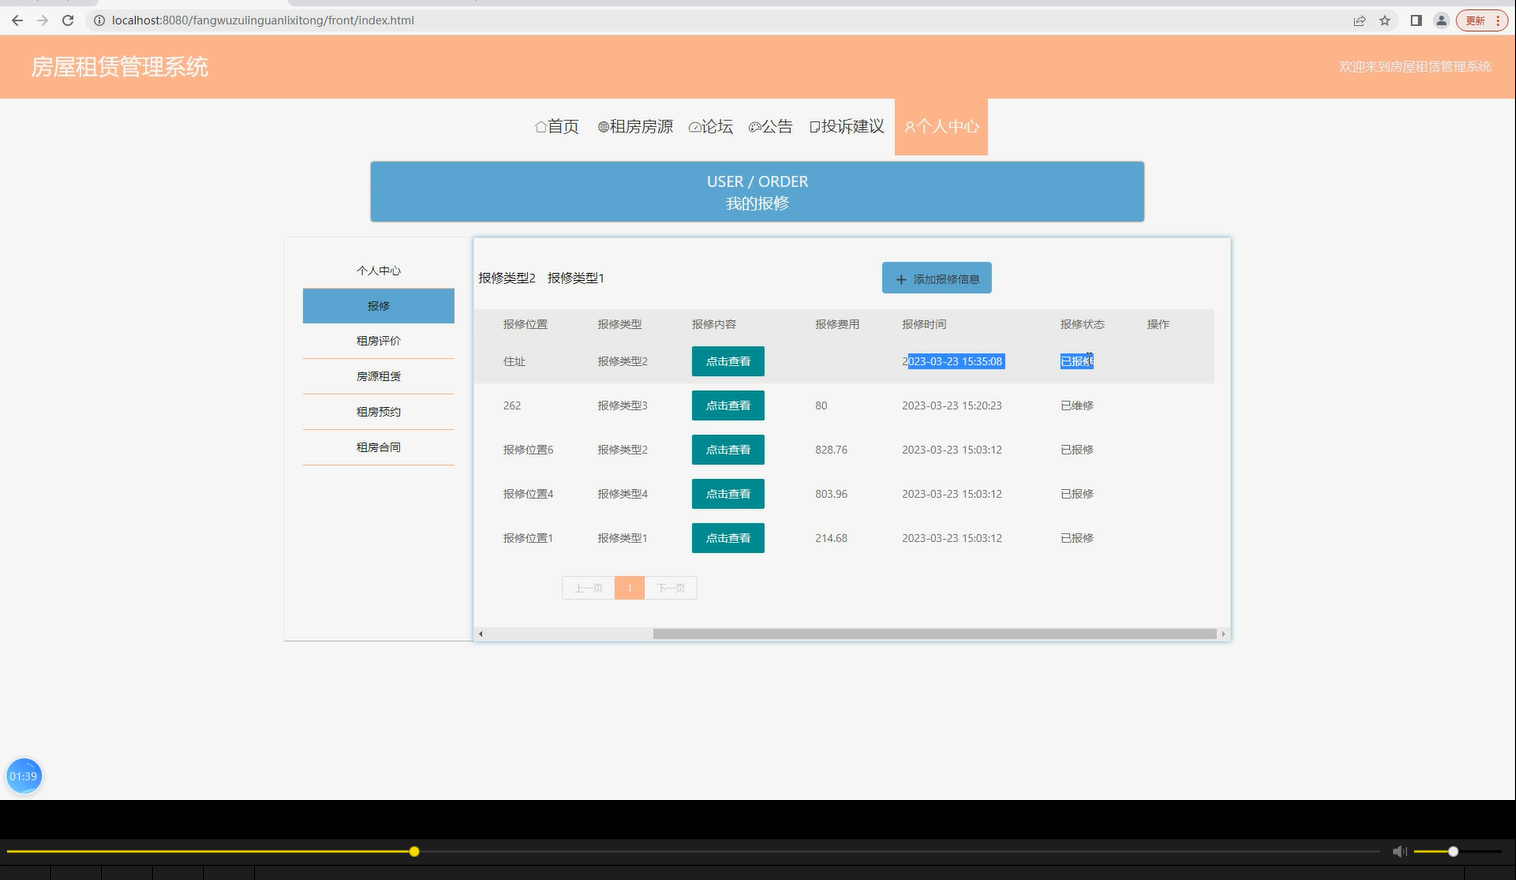This screenshot has width=1516, height=880.
Task: Filter by 报修类型1
Action: tap(576, 278)
